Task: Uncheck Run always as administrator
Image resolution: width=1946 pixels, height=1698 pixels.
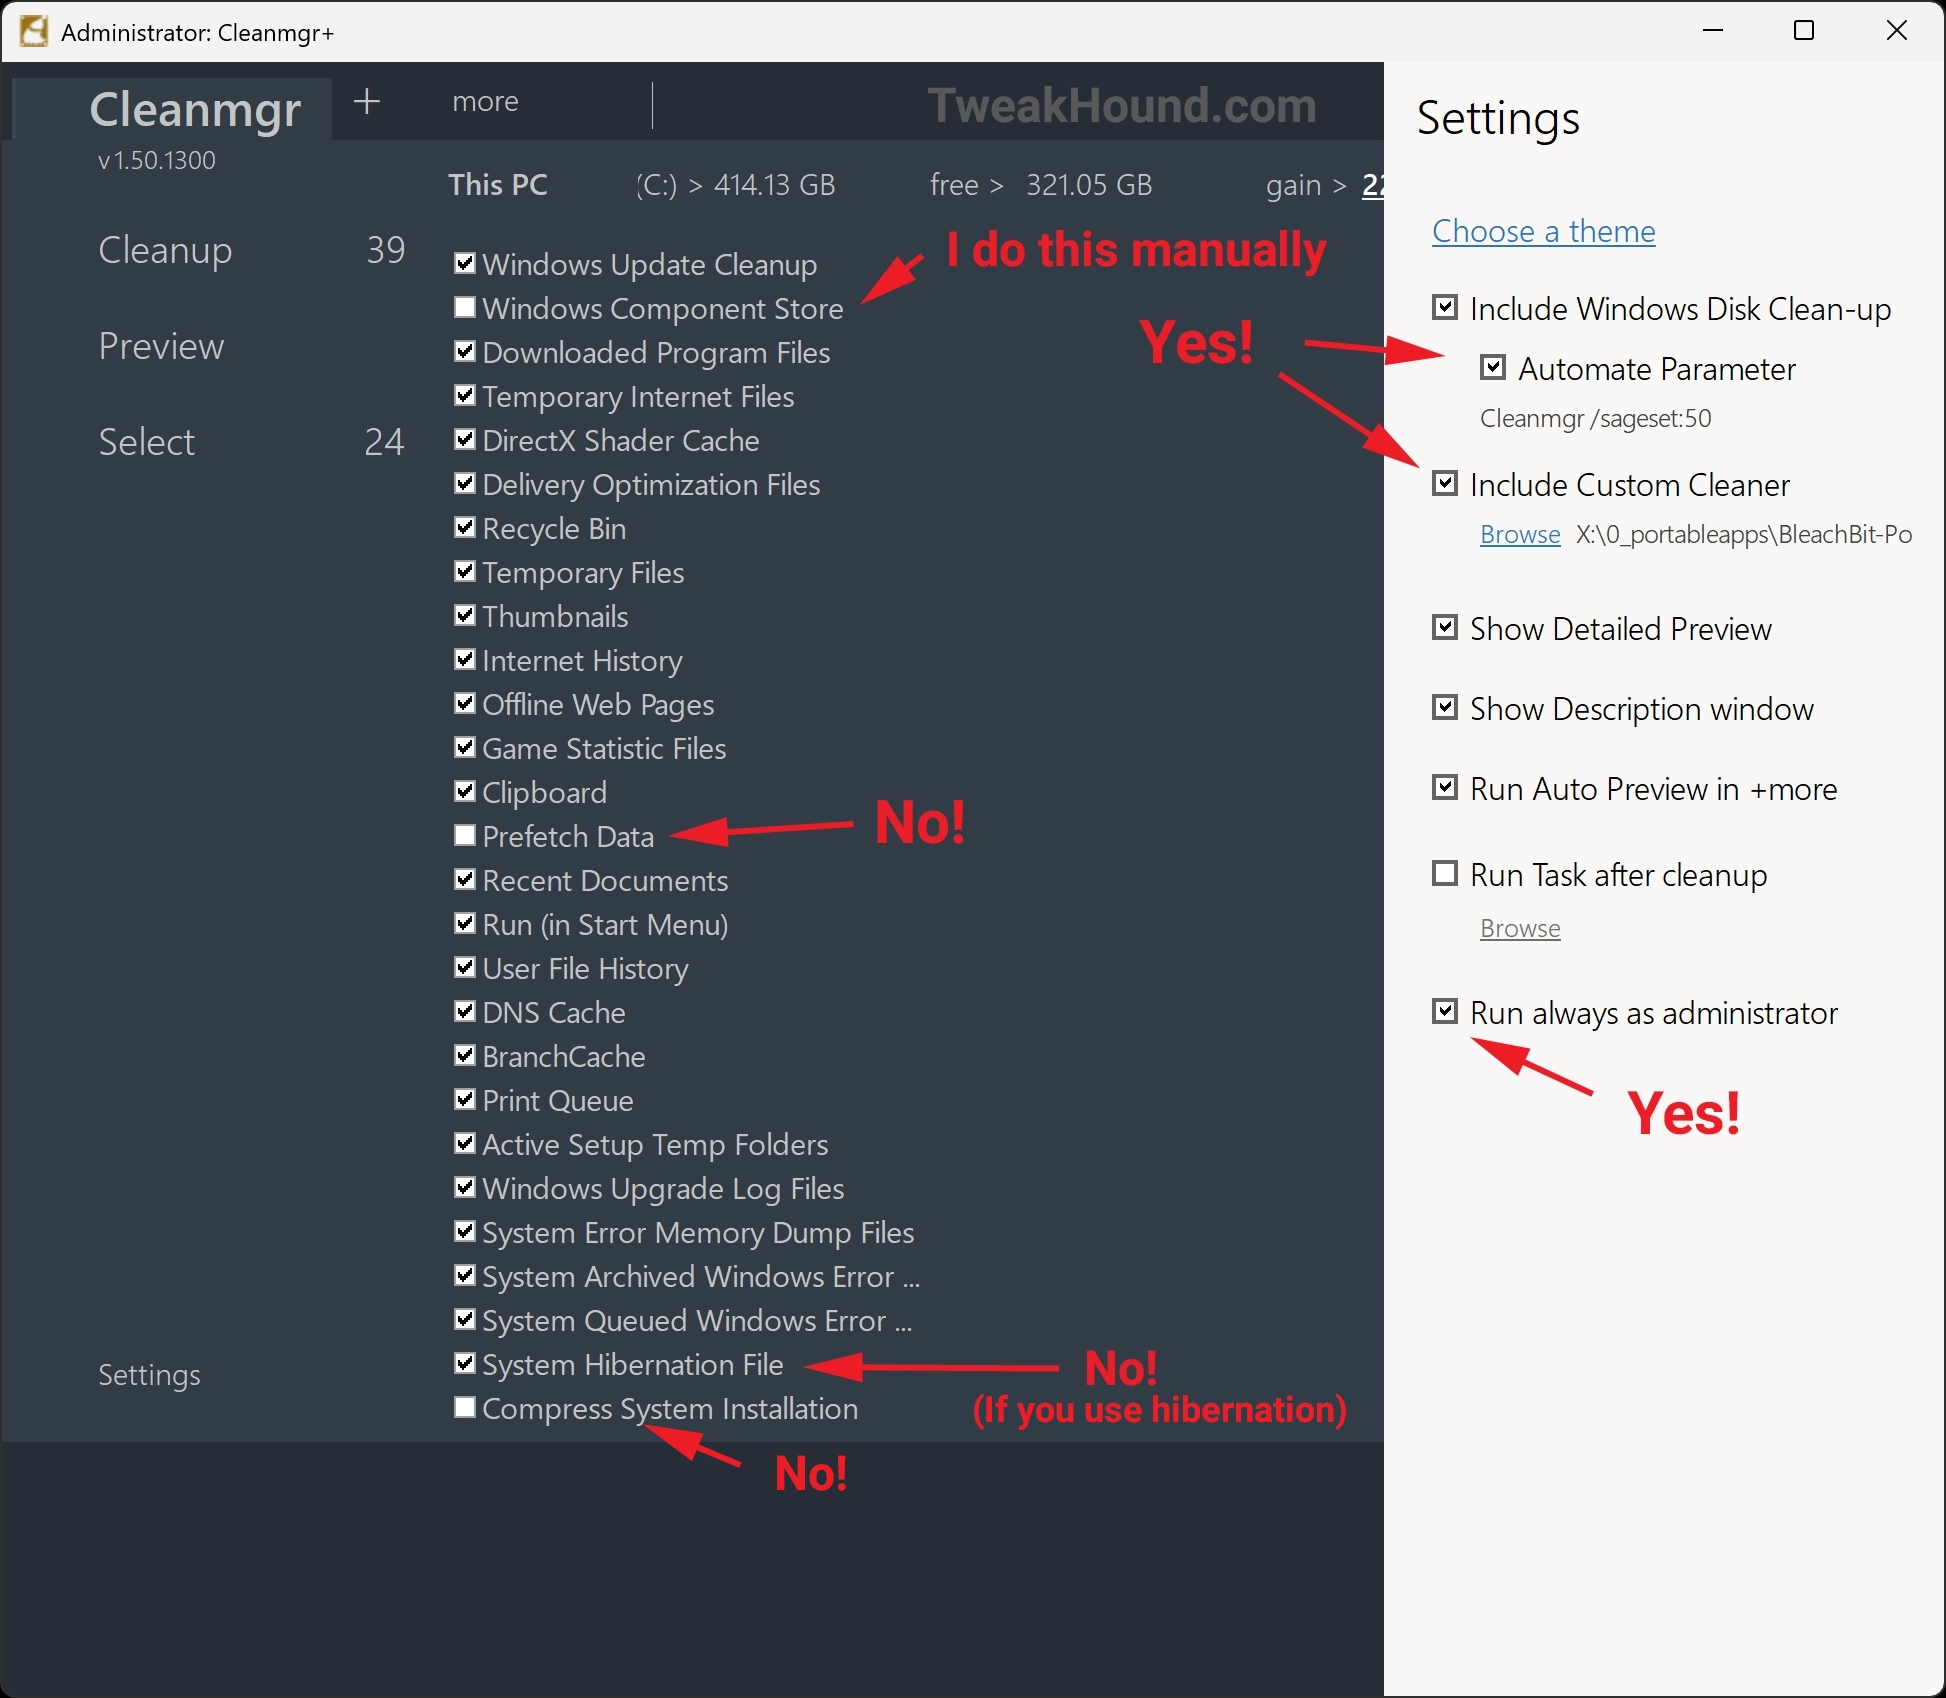Action: 1444,1011
